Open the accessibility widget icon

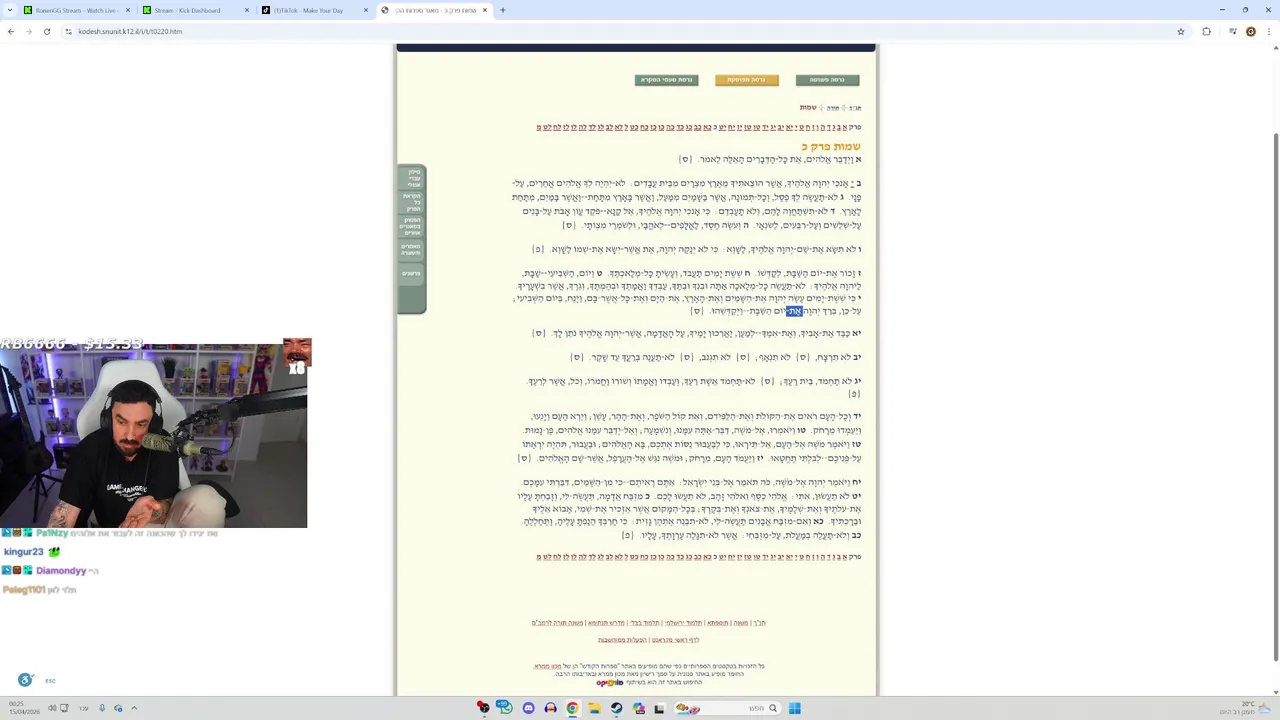point(25,680)
